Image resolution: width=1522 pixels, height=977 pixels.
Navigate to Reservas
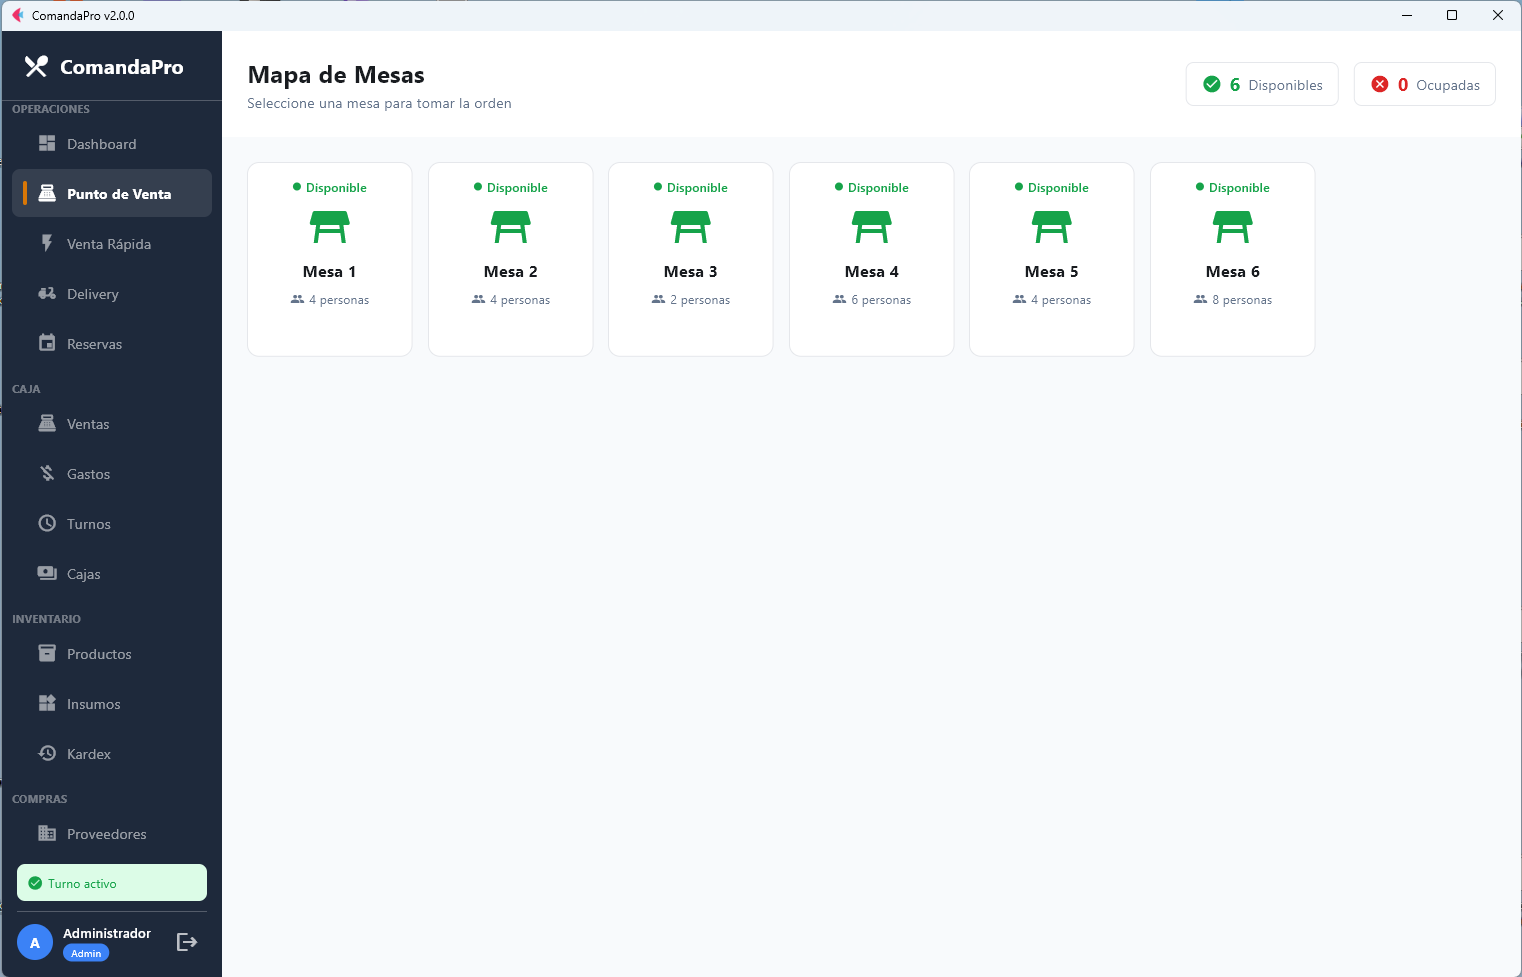(112, 343)
